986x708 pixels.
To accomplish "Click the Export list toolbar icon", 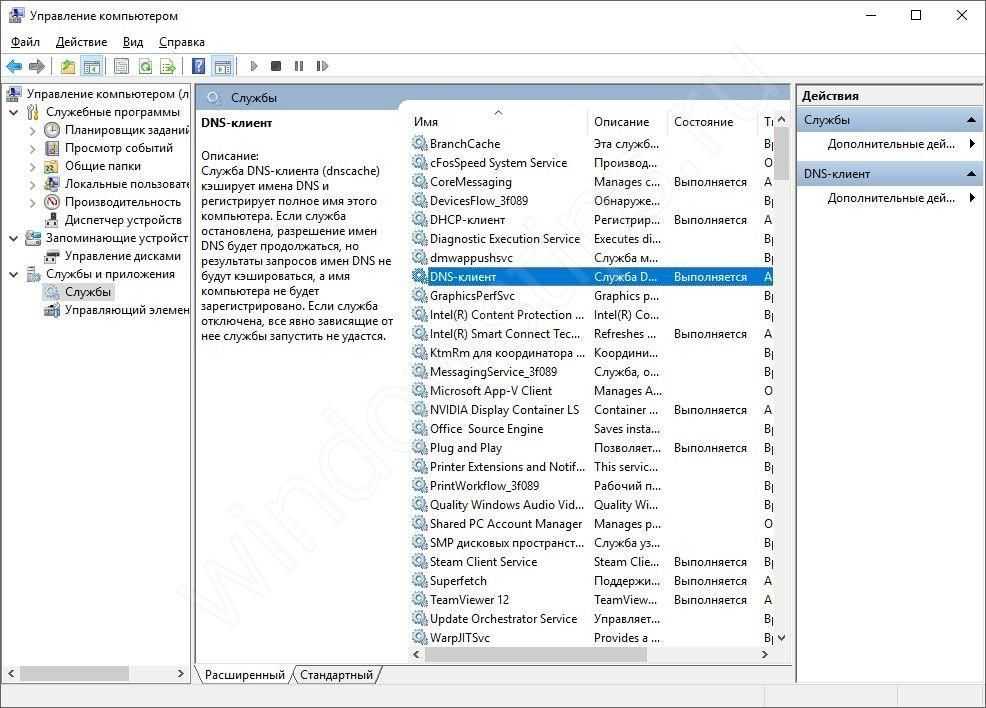I will click(168, 66).
